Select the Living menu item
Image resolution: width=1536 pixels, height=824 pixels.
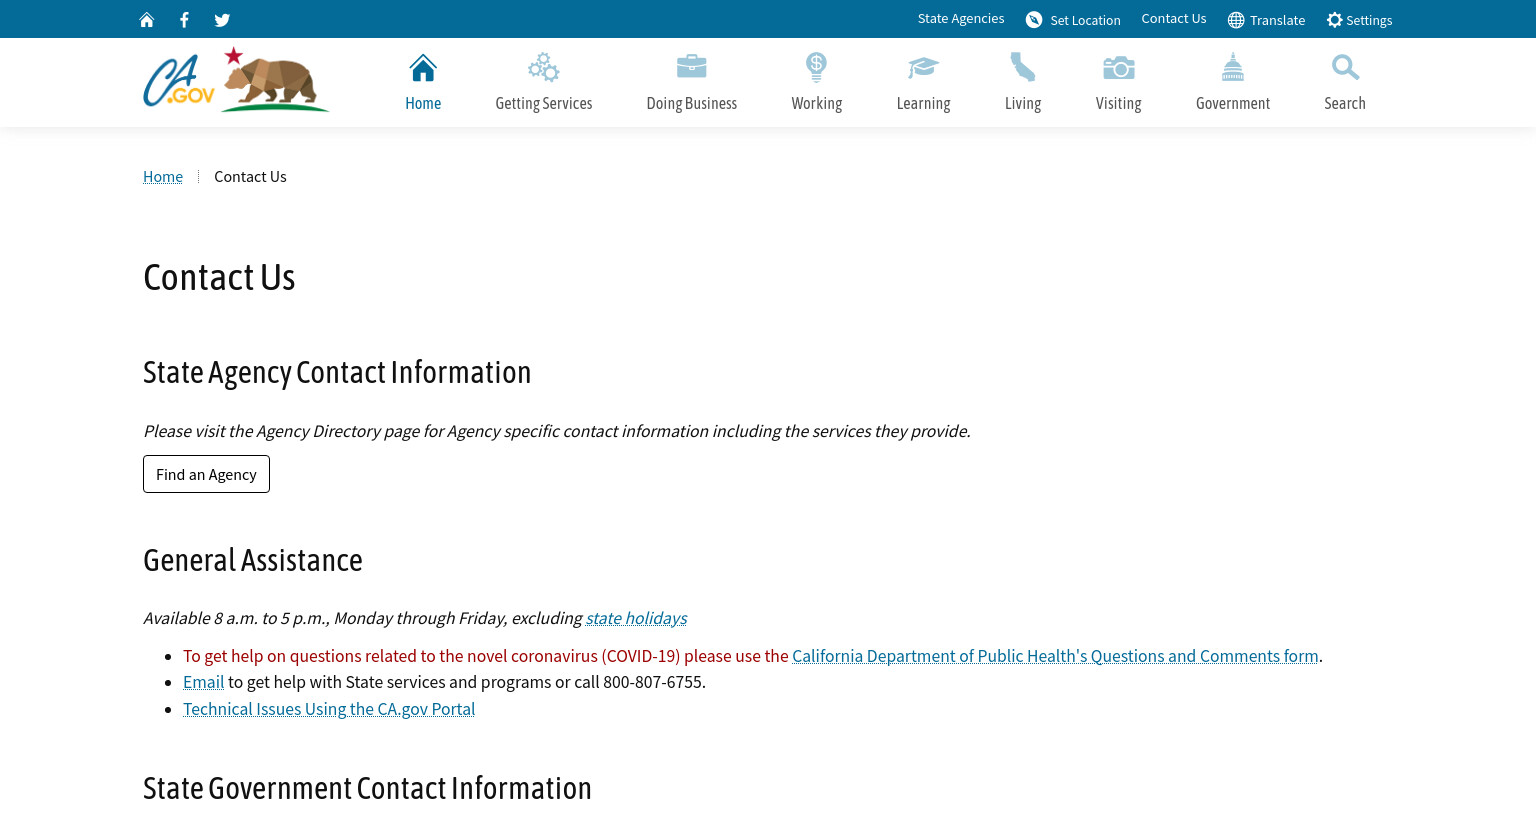[x=1023, y=103]
